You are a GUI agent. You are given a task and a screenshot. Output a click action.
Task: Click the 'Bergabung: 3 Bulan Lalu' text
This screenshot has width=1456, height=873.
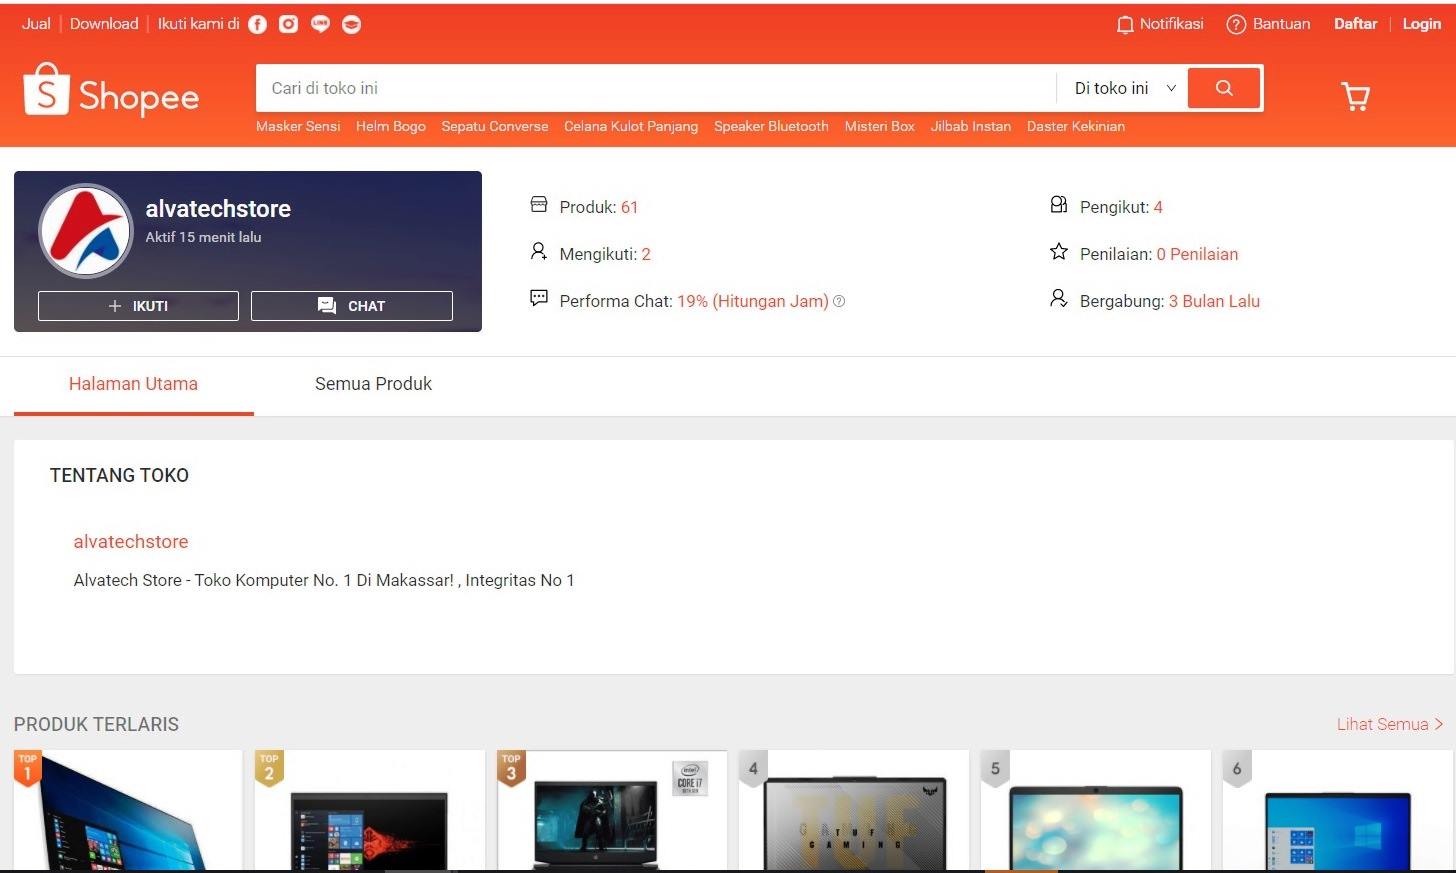tap(1170, 301)
